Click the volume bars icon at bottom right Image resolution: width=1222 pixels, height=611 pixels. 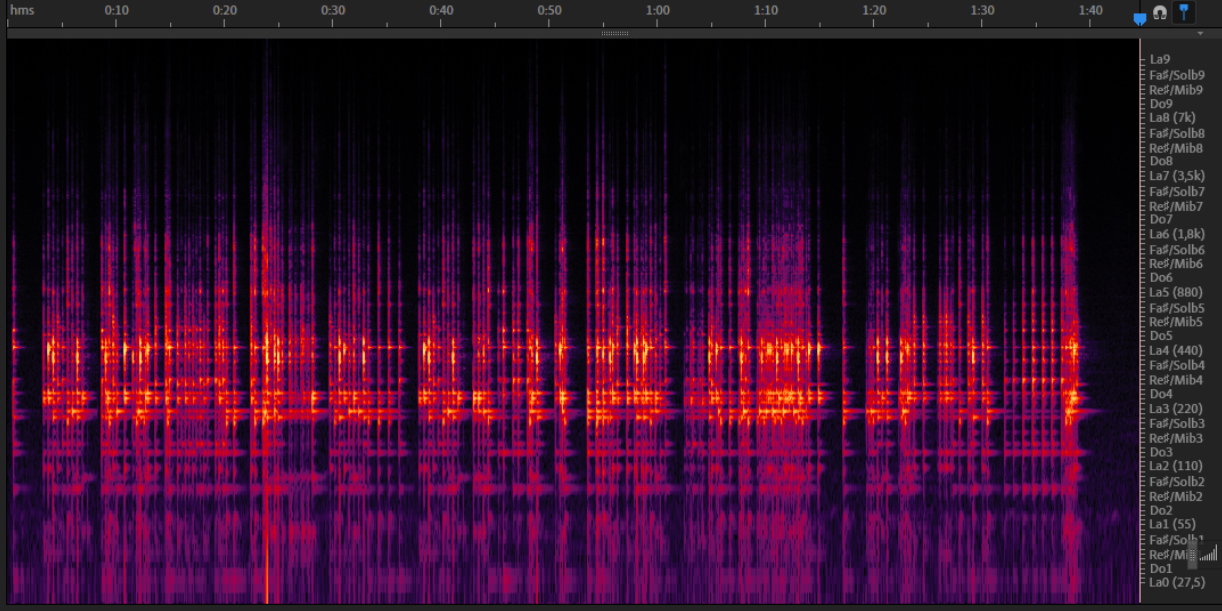pyautogui.click(x=1209, y=553)
